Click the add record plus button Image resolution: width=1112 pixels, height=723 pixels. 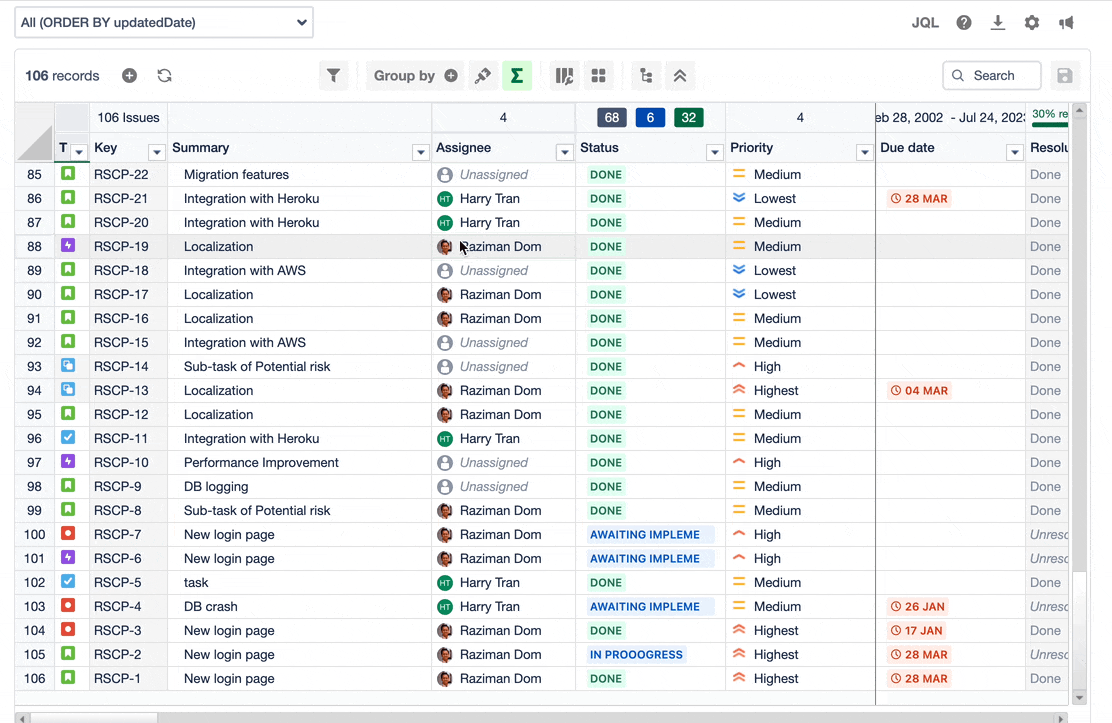(x=129, y=75)
